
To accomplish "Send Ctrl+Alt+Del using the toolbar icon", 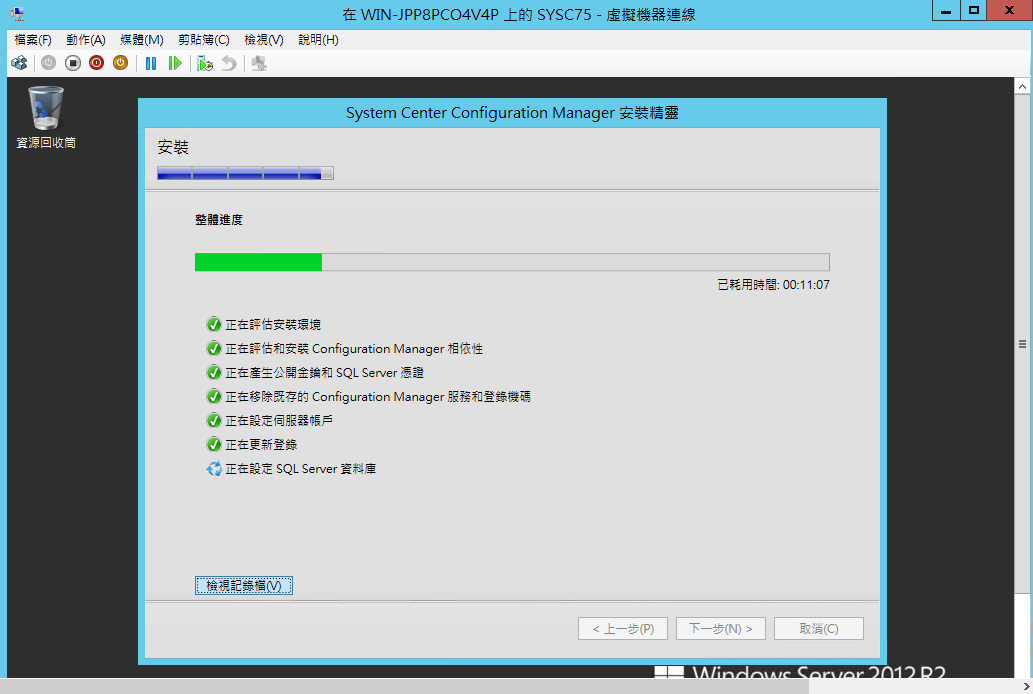I will point(19,63).
